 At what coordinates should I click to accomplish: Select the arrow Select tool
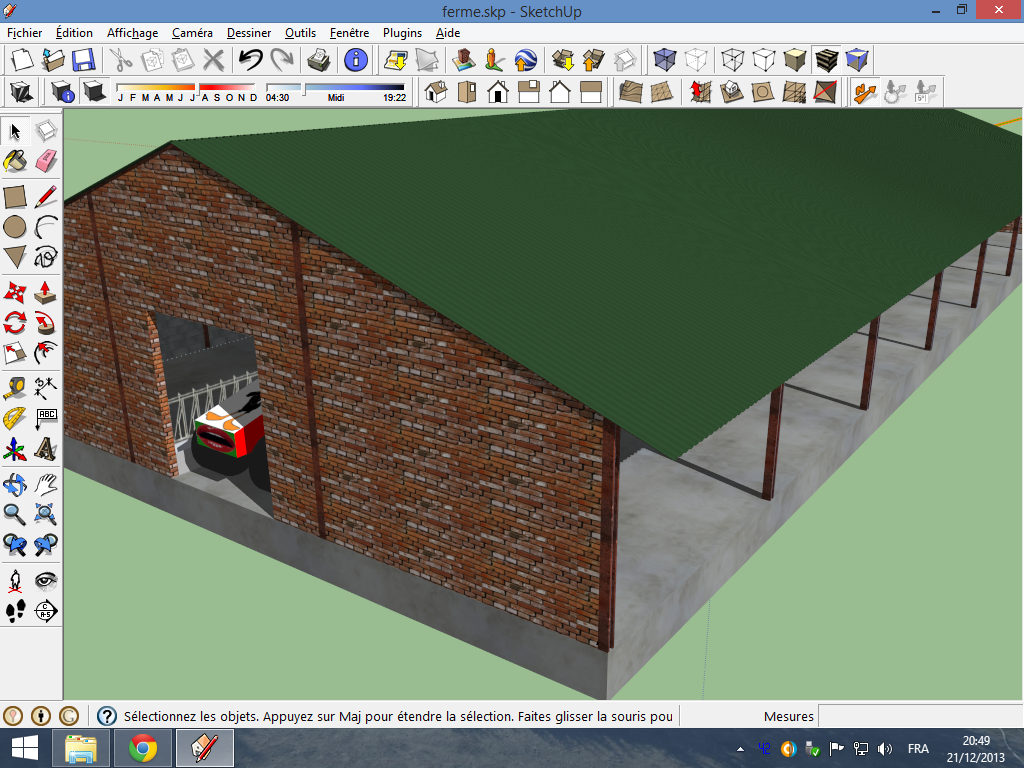pyautogui.click(x=15, y=131)
